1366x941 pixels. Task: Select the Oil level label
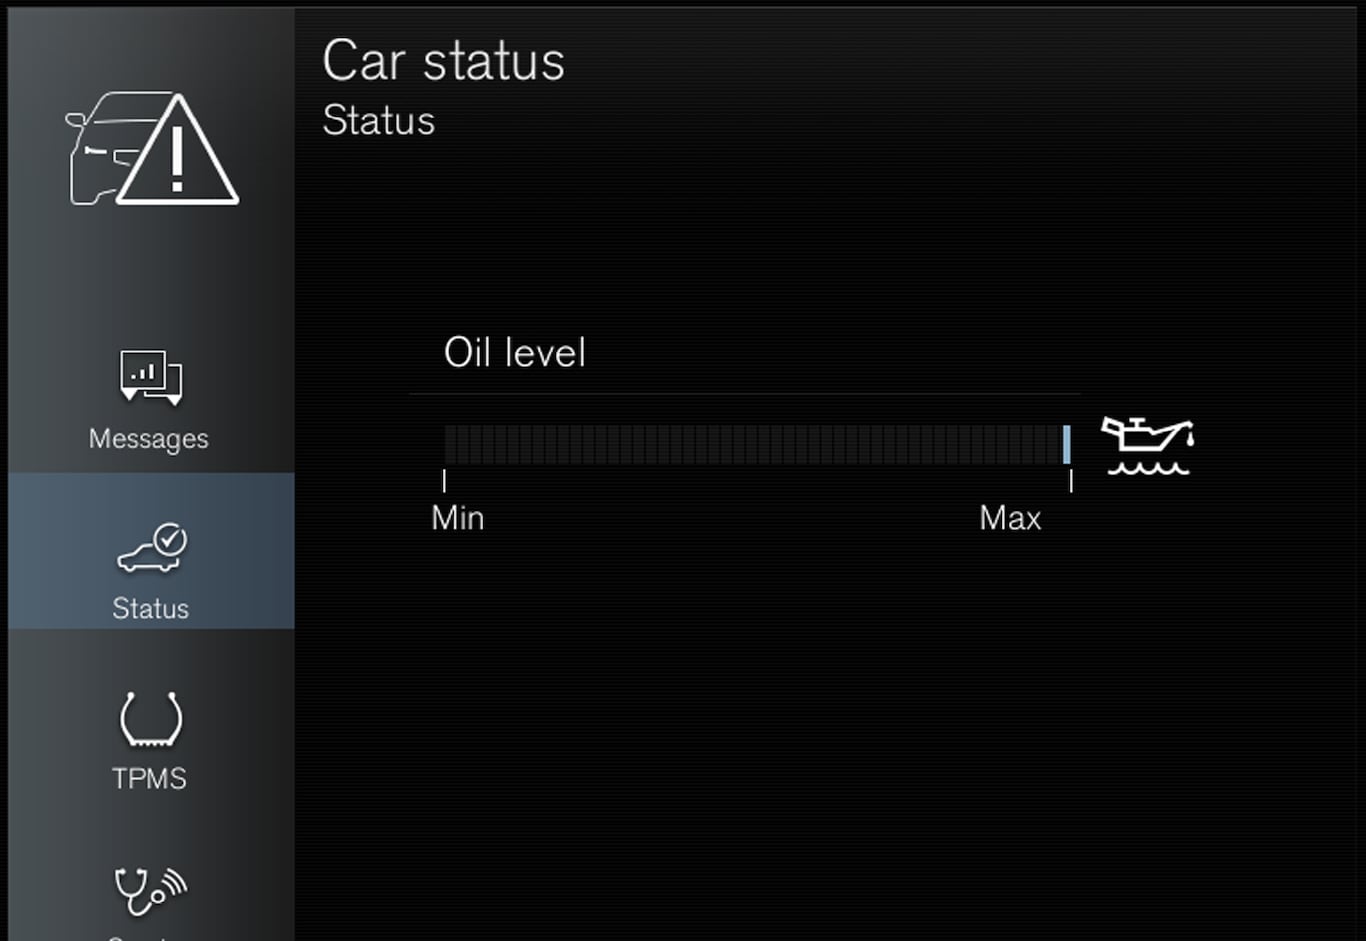[514, 353]
